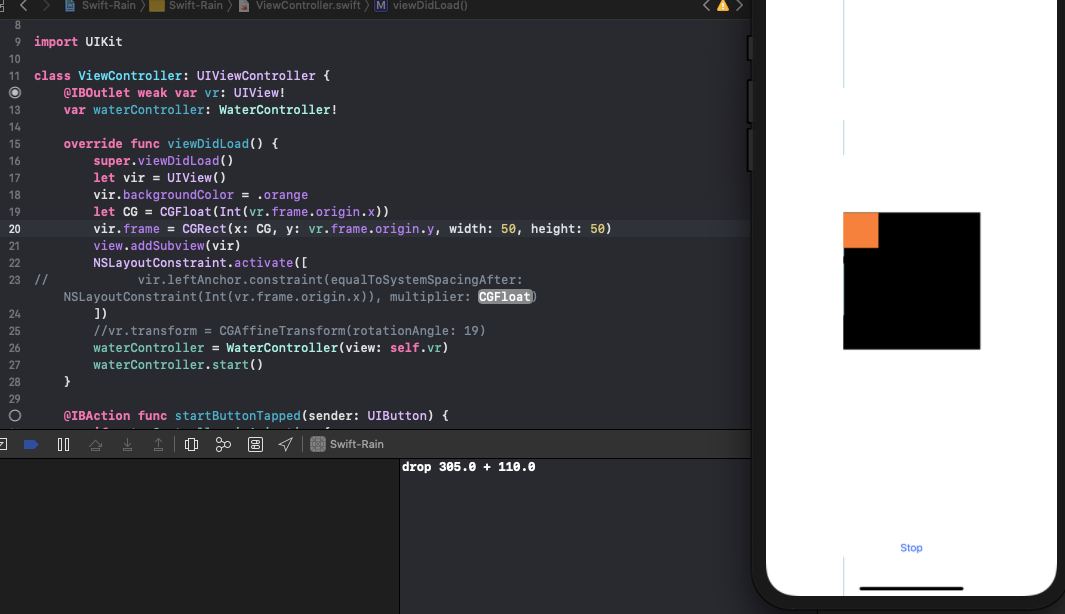This screenshot has width=1065, height=614.
Task: Open the ViewController.swift breadcrumb menu
Action: tap(305, 6)
